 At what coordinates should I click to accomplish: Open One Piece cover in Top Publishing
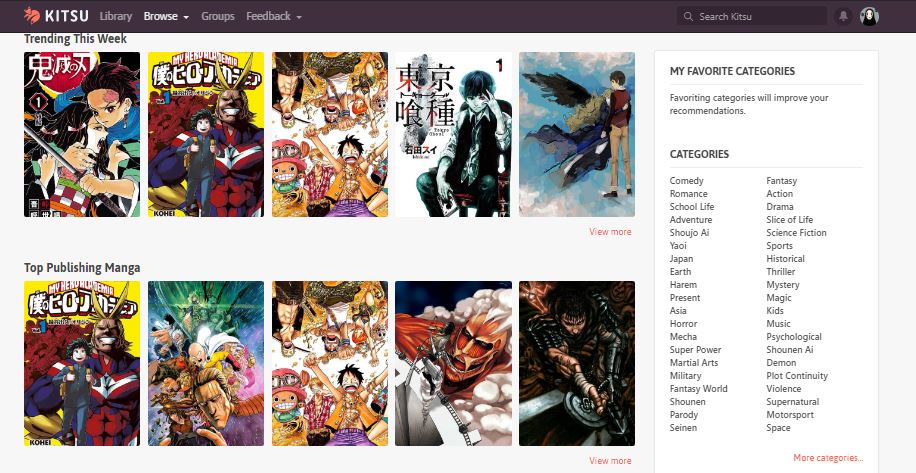(x=329, y=363)
